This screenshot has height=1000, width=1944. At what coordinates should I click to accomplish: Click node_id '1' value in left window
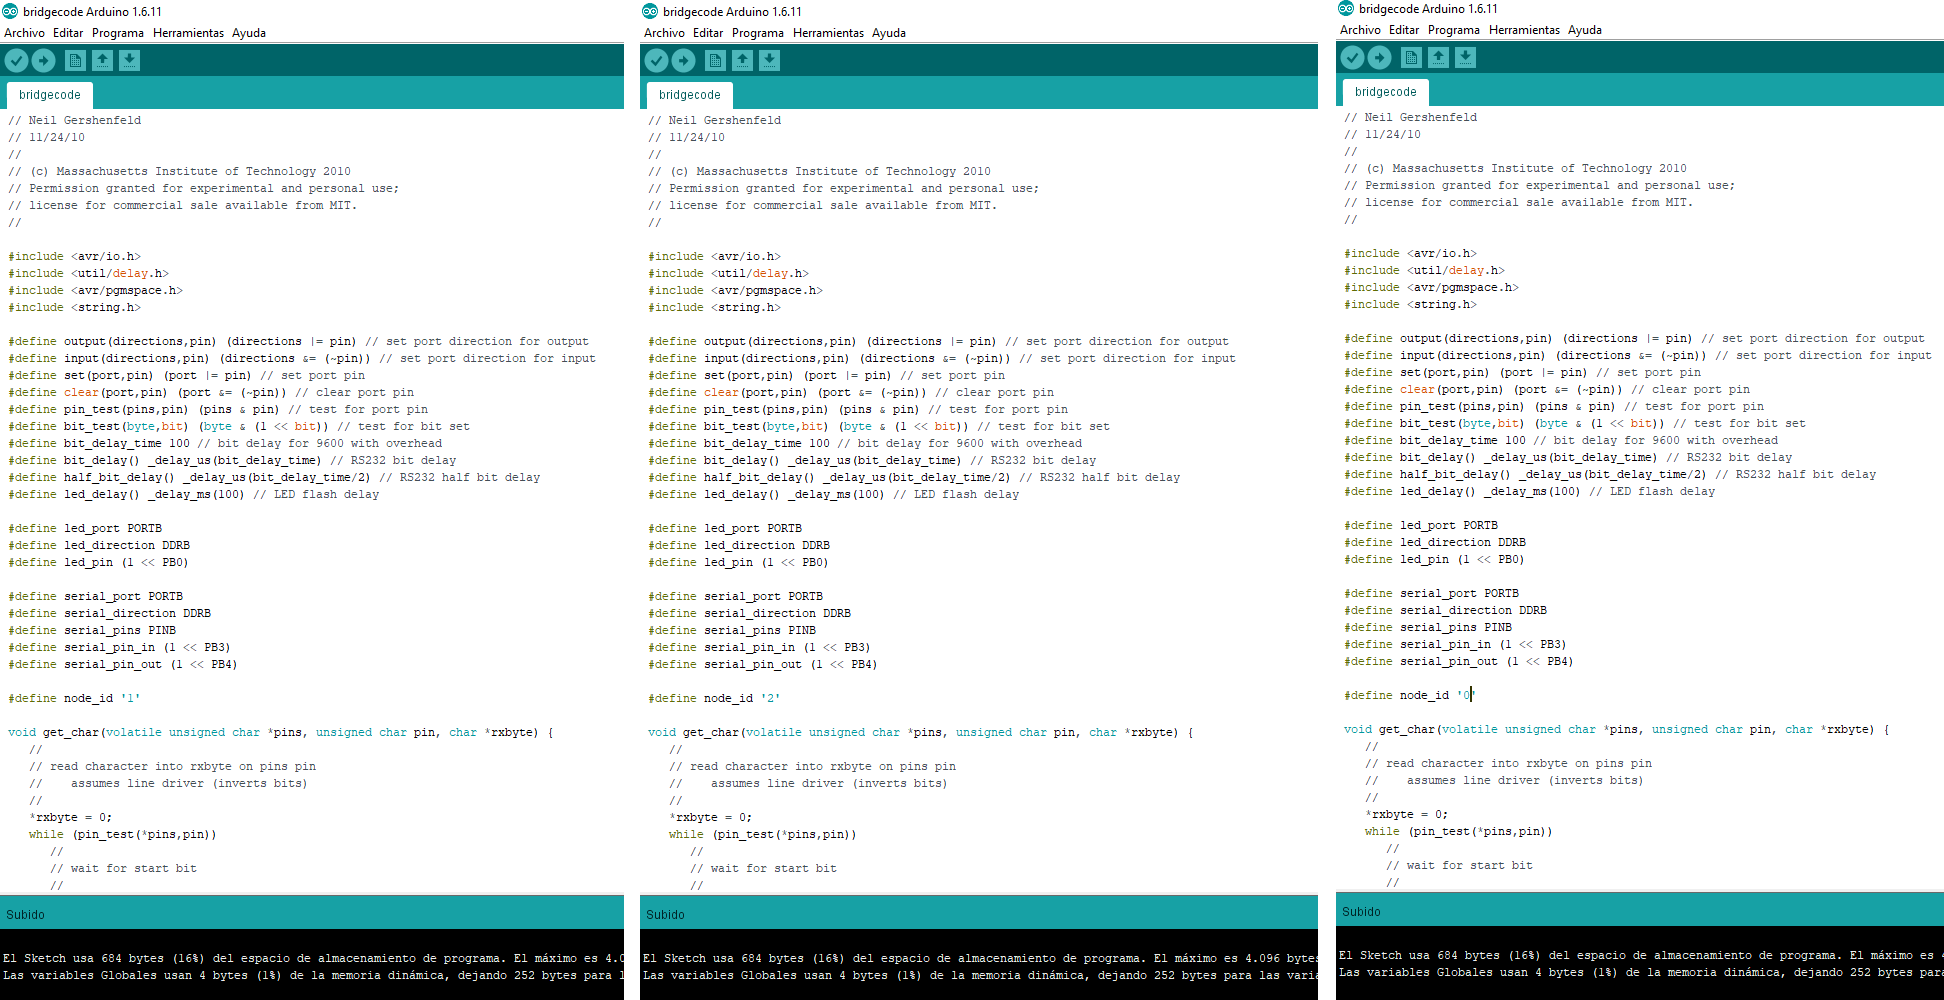131,698
